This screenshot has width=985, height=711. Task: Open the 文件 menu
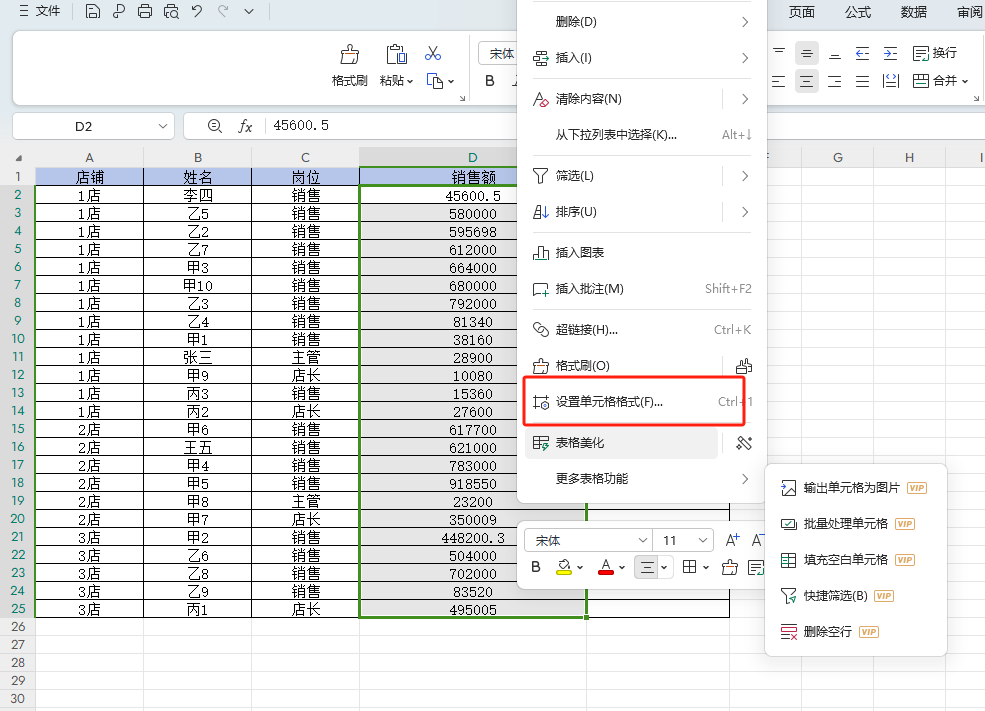(40, 11)
